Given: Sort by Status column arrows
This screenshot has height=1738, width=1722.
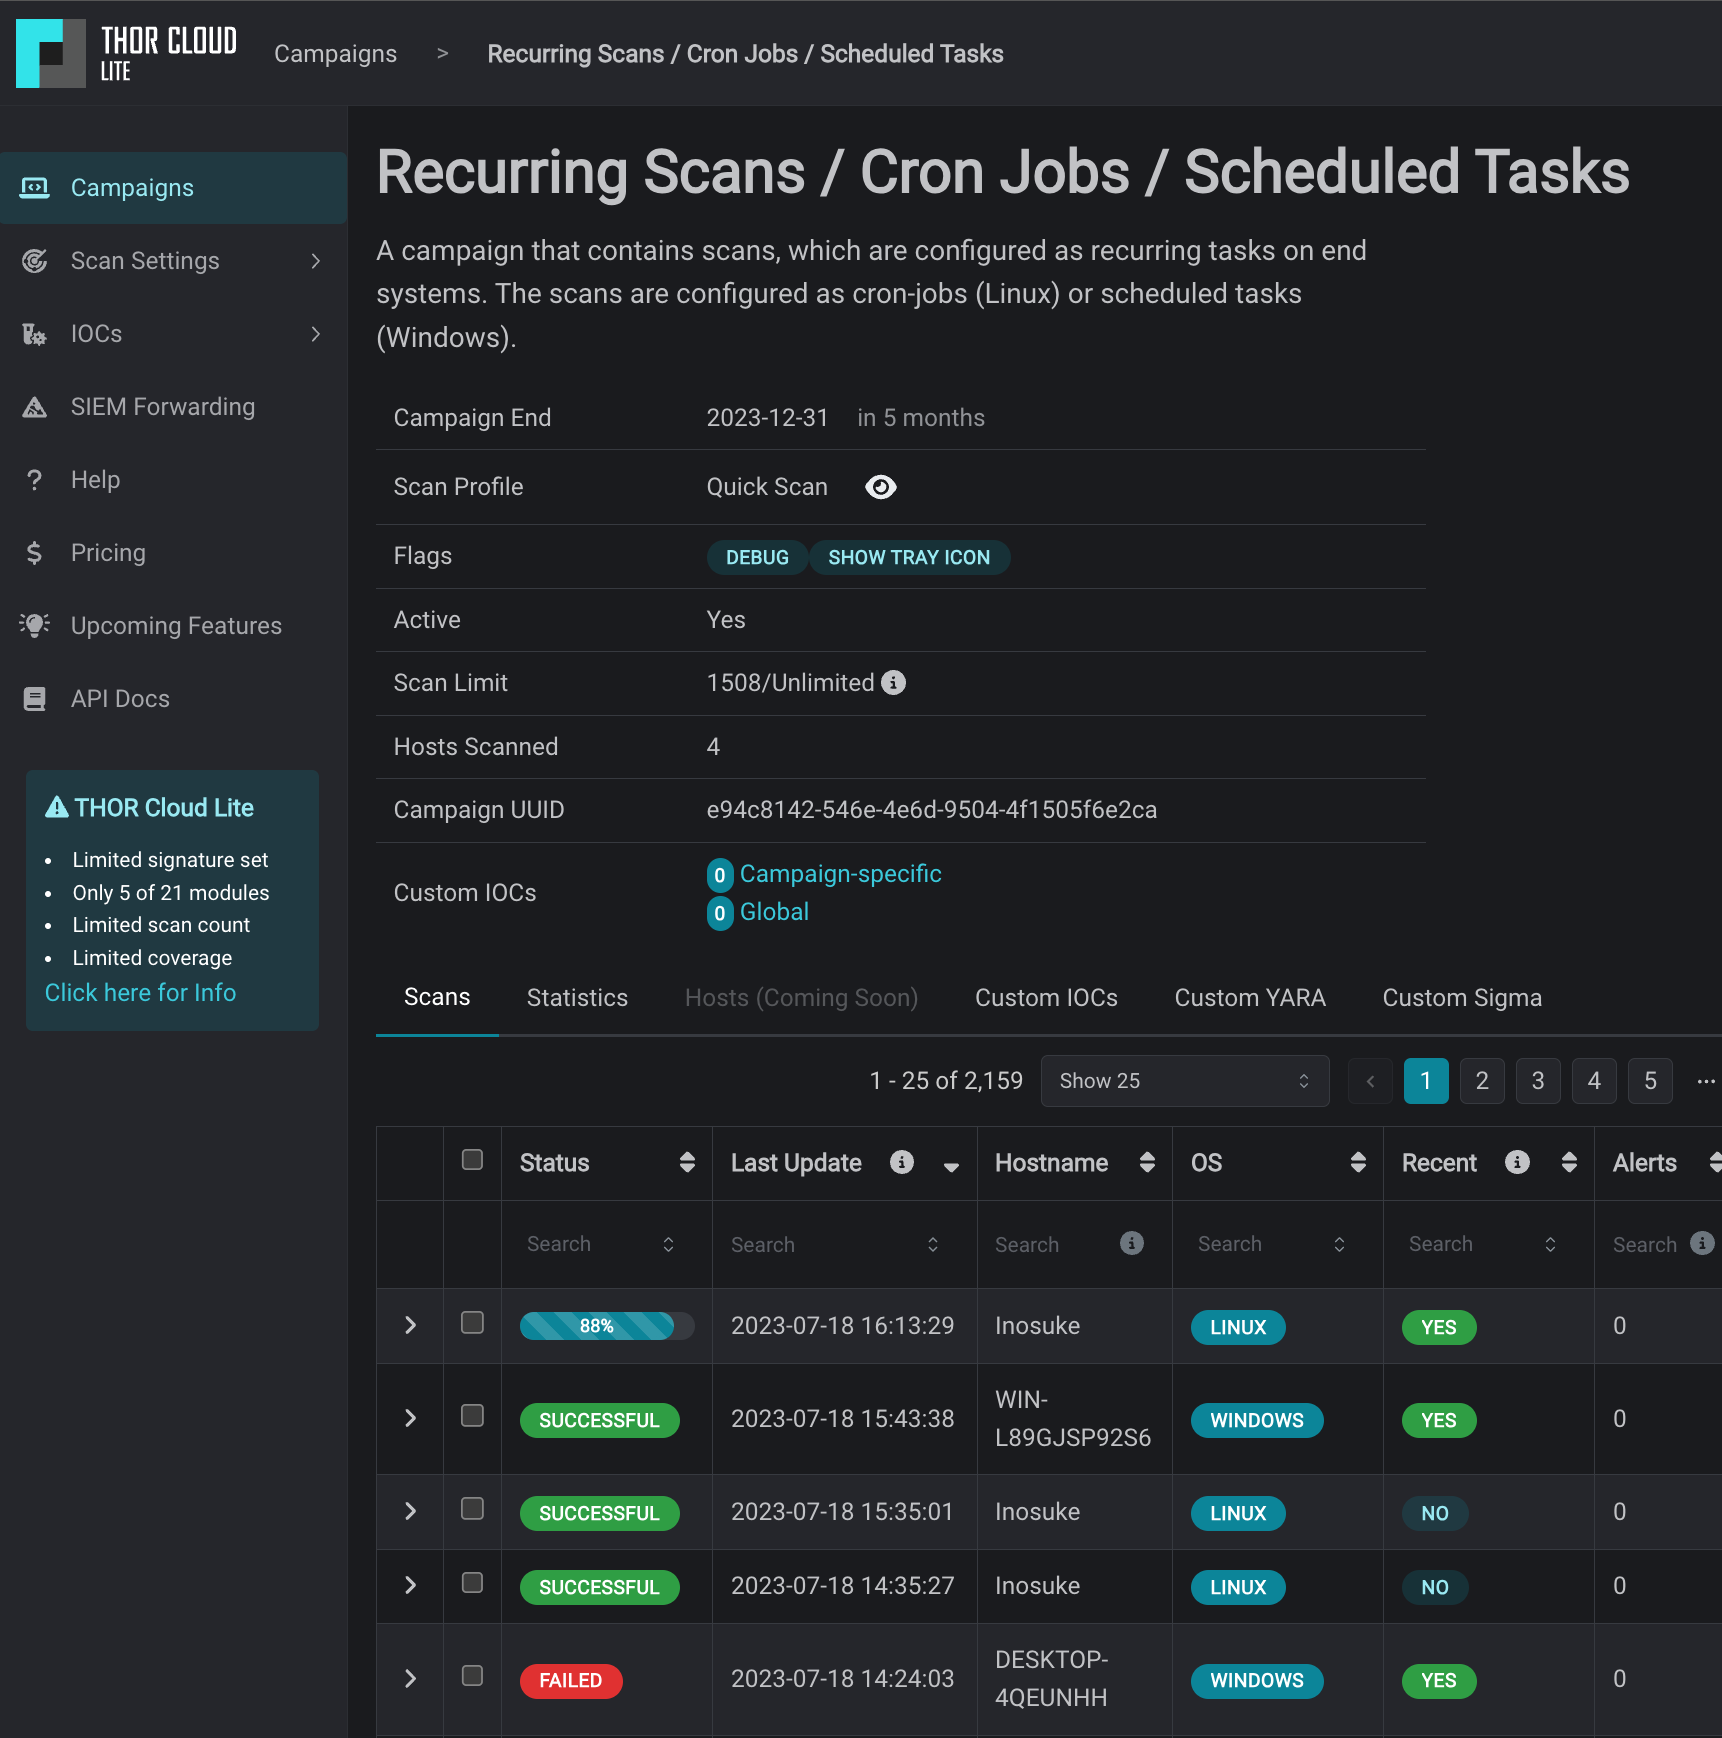Looking at the screenshot, I should 687,1162.
